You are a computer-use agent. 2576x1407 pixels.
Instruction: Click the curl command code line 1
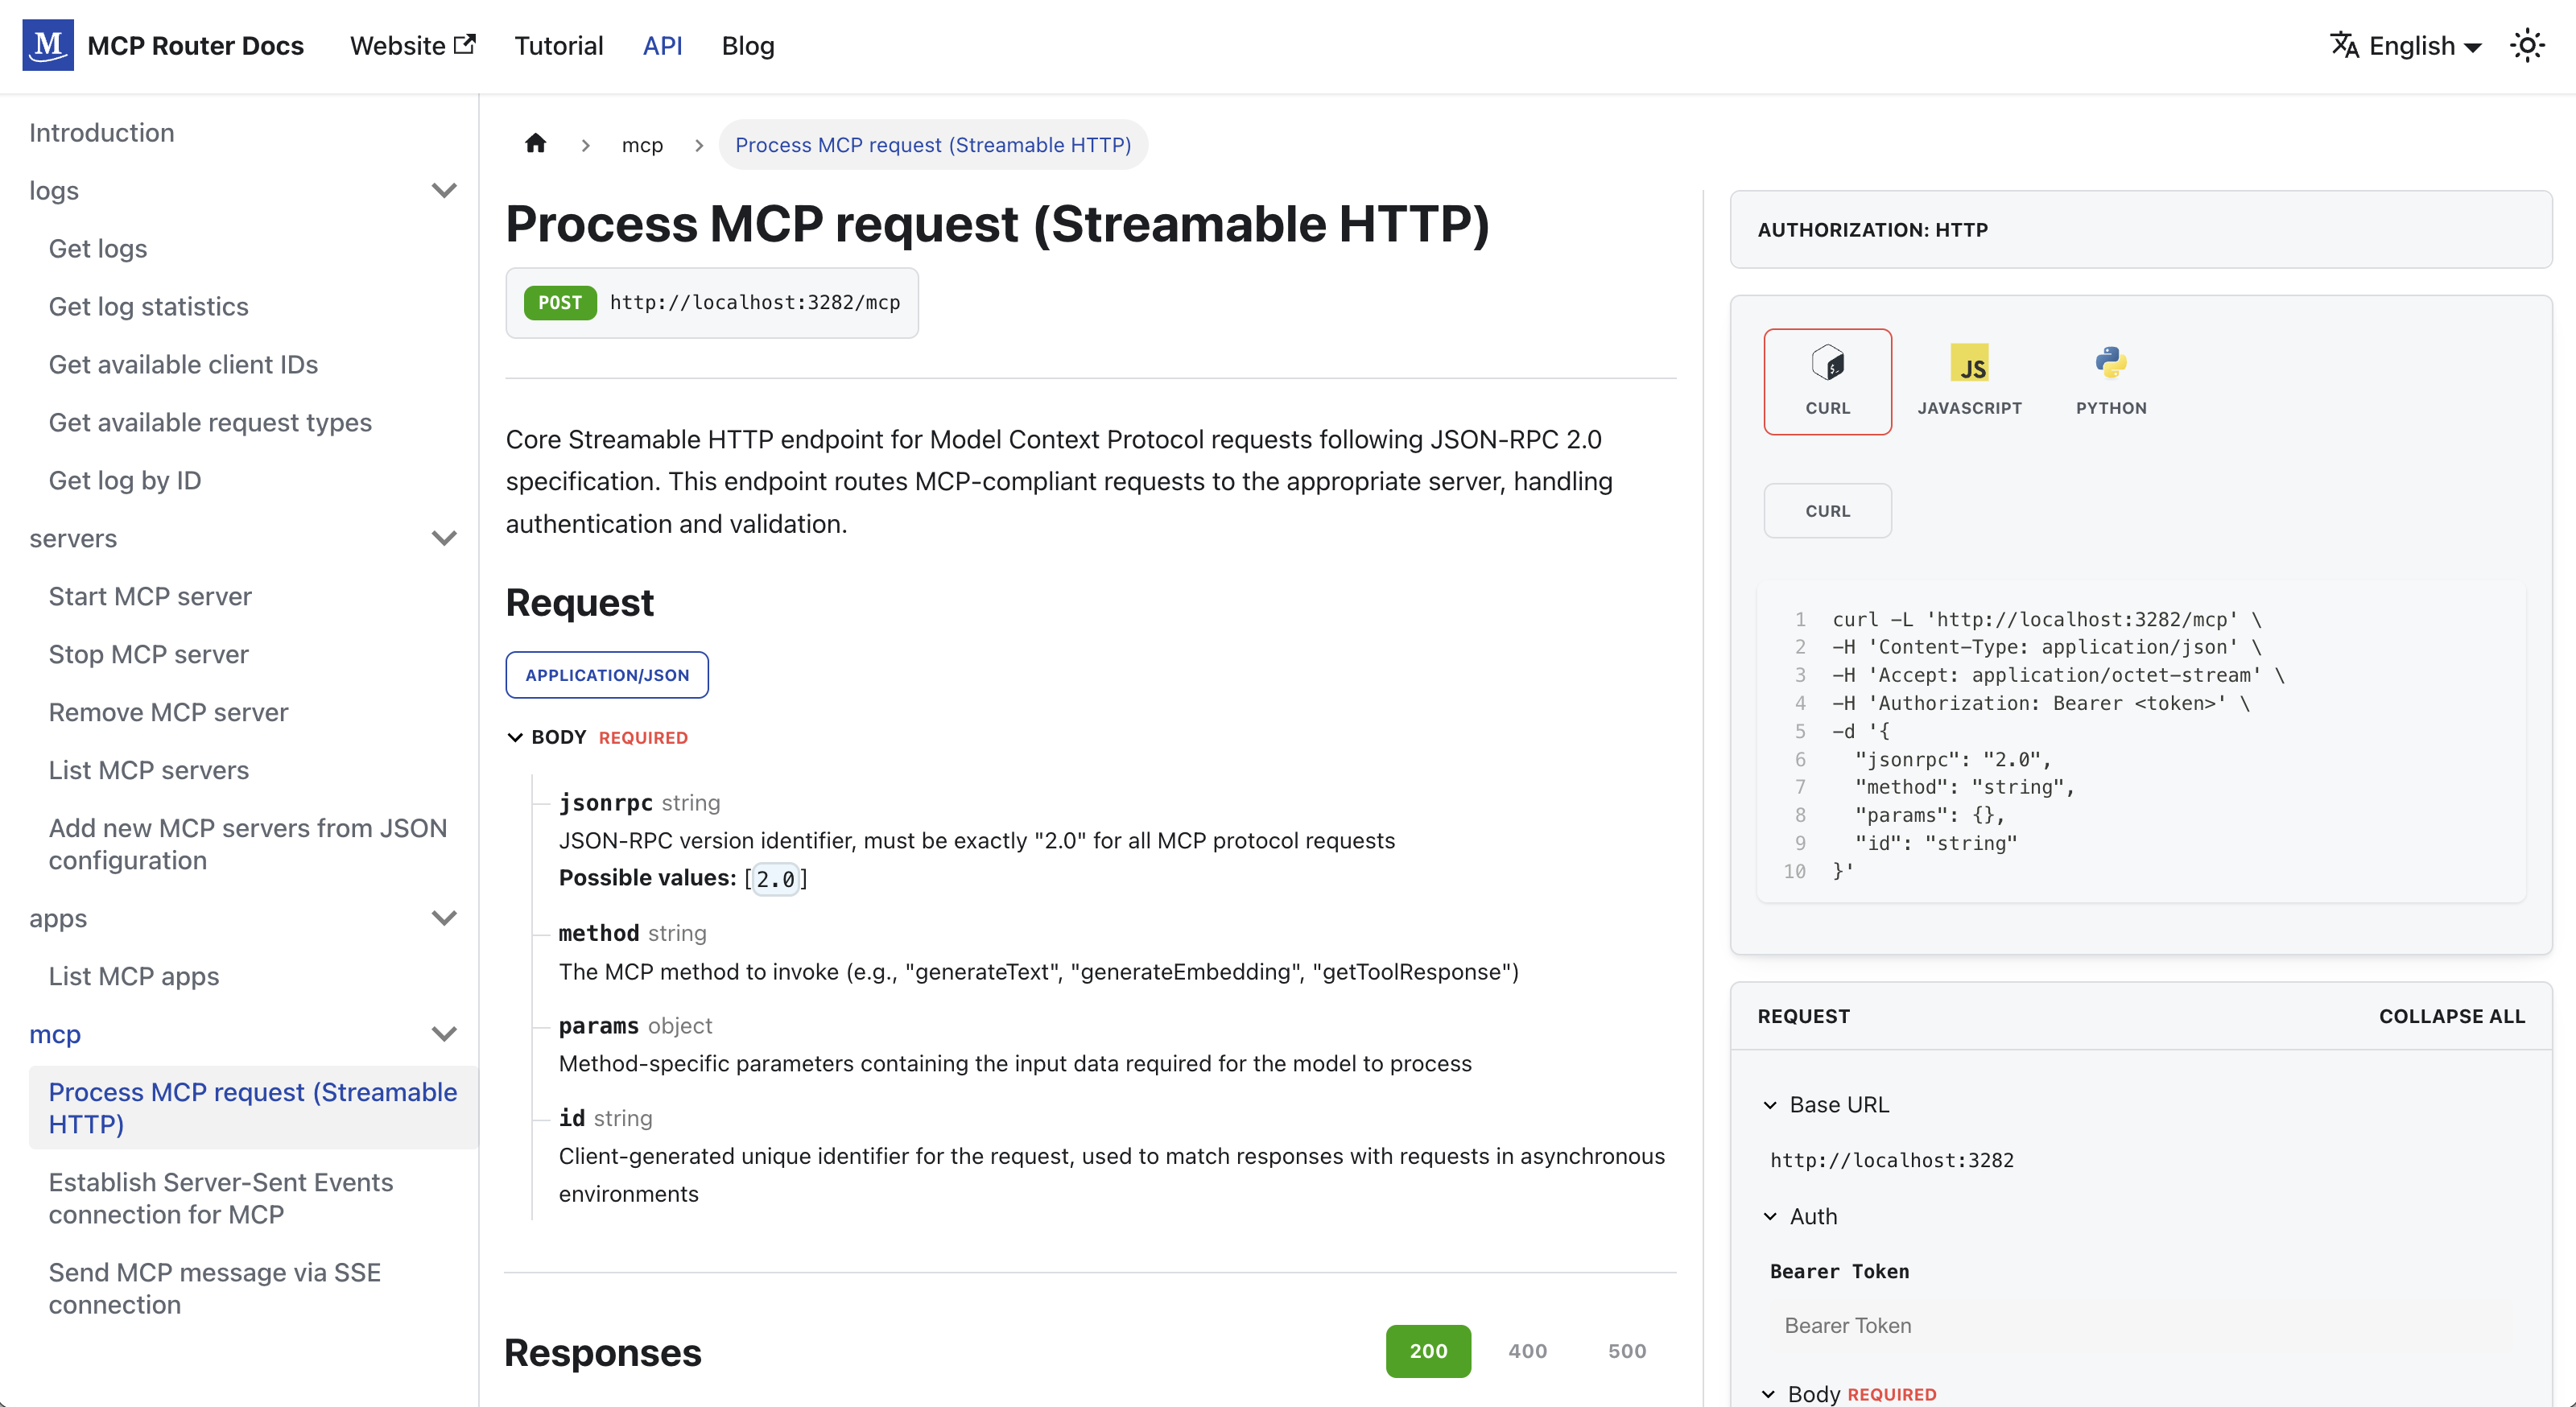pyautogui.click(x=2047, y=619)
